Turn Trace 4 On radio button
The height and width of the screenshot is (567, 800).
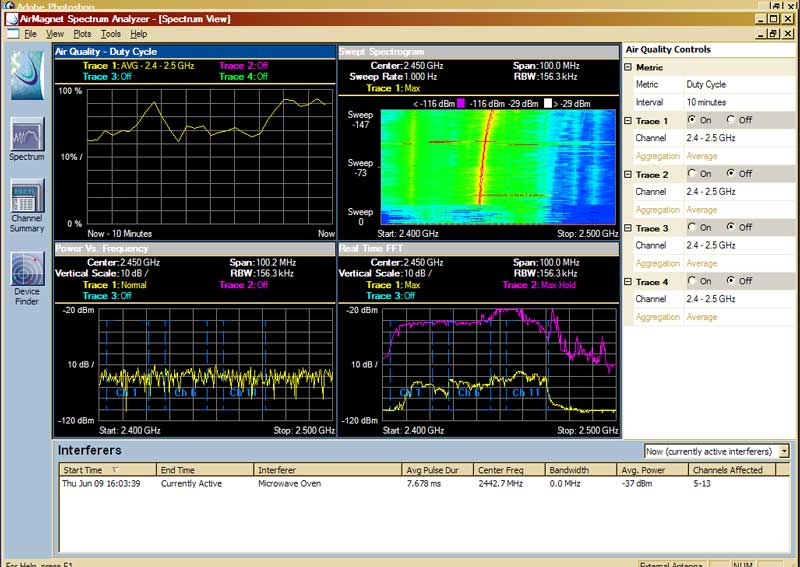tap(691, 281)
